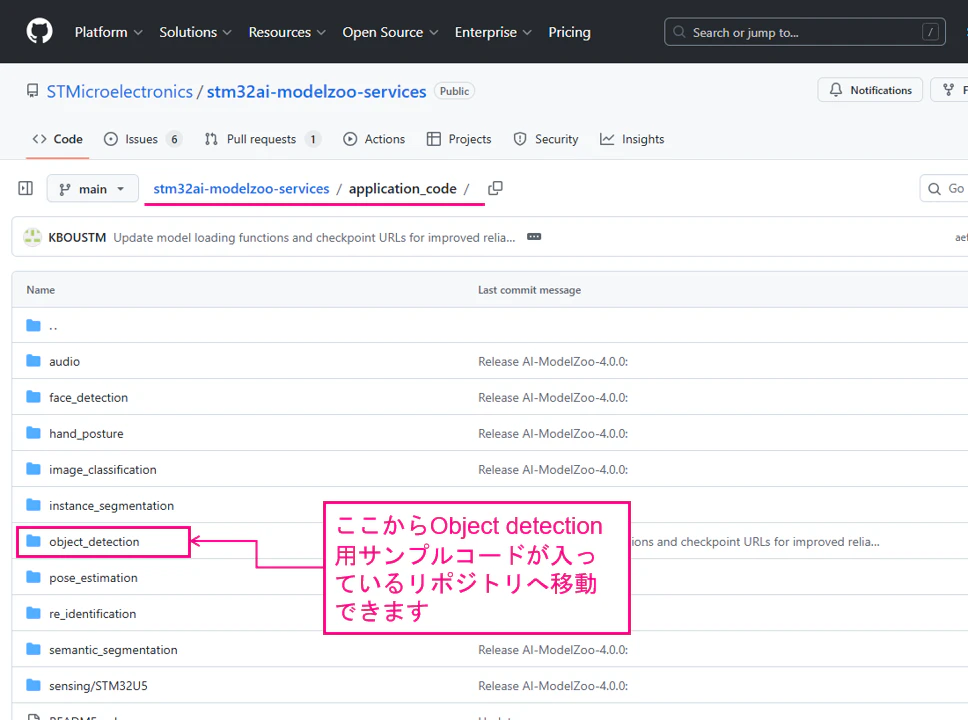
Task: Open the Pull requests tab
Action: coord(263,139)
